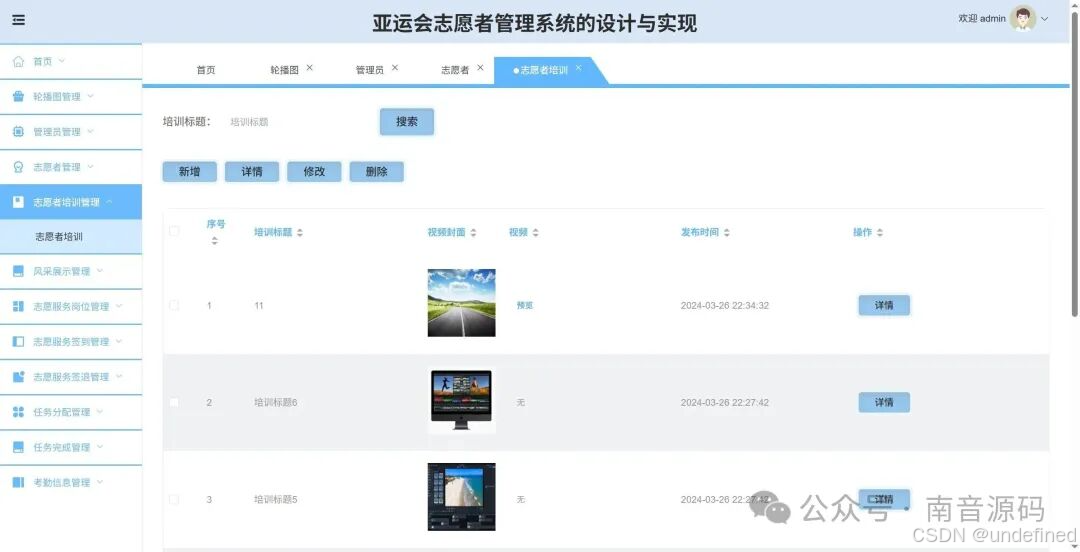This screenshot has height=552, width=1080.
Task: Expand the 轮播图管理 menu chevron
Action: (x=90, y=96)
